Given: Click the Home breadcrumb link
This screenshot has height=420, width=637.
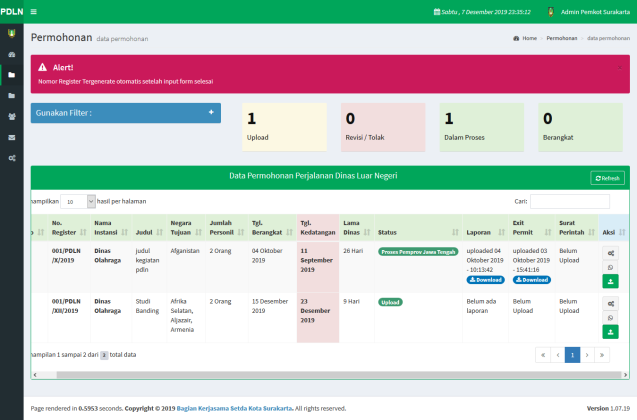Looking at the screenshot, I should pyautogui.click(x=526, y=38).
